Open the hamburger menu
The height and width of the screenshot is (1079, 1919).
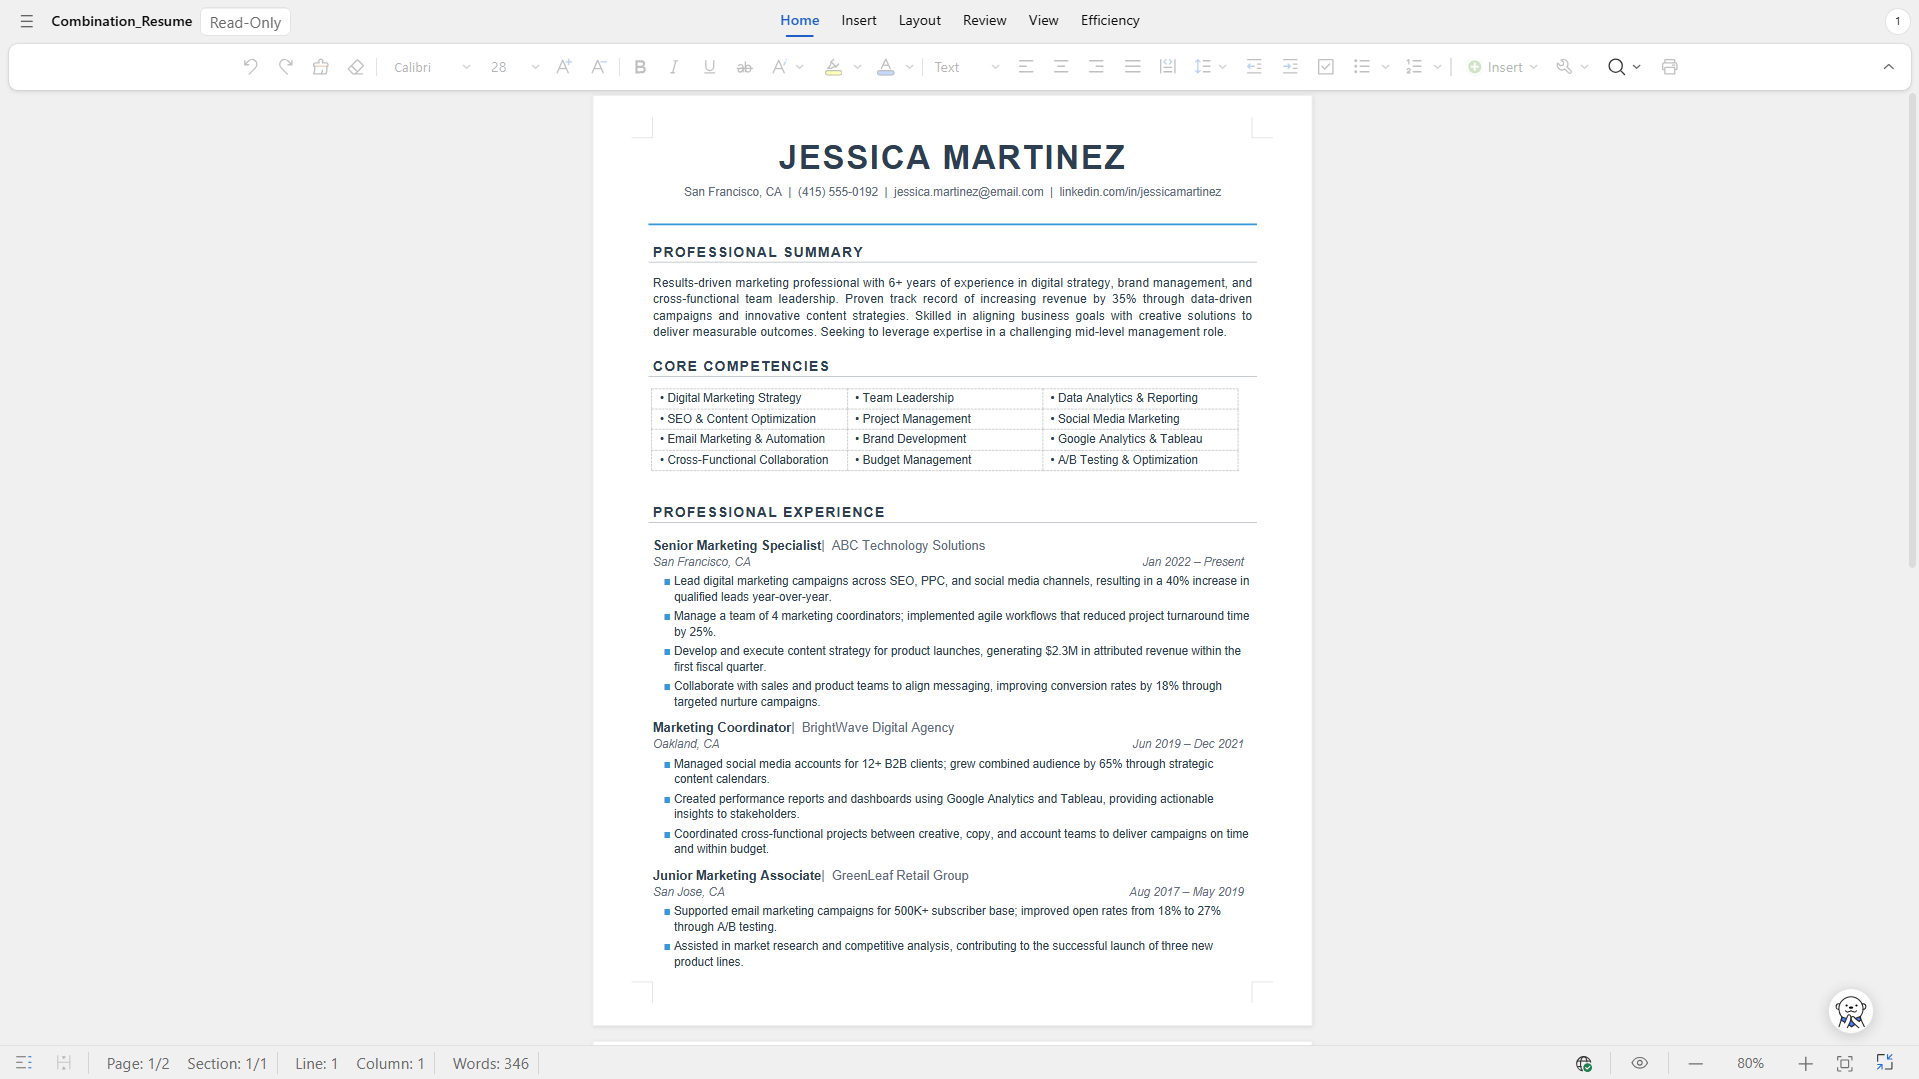click(x=27, y=21)
